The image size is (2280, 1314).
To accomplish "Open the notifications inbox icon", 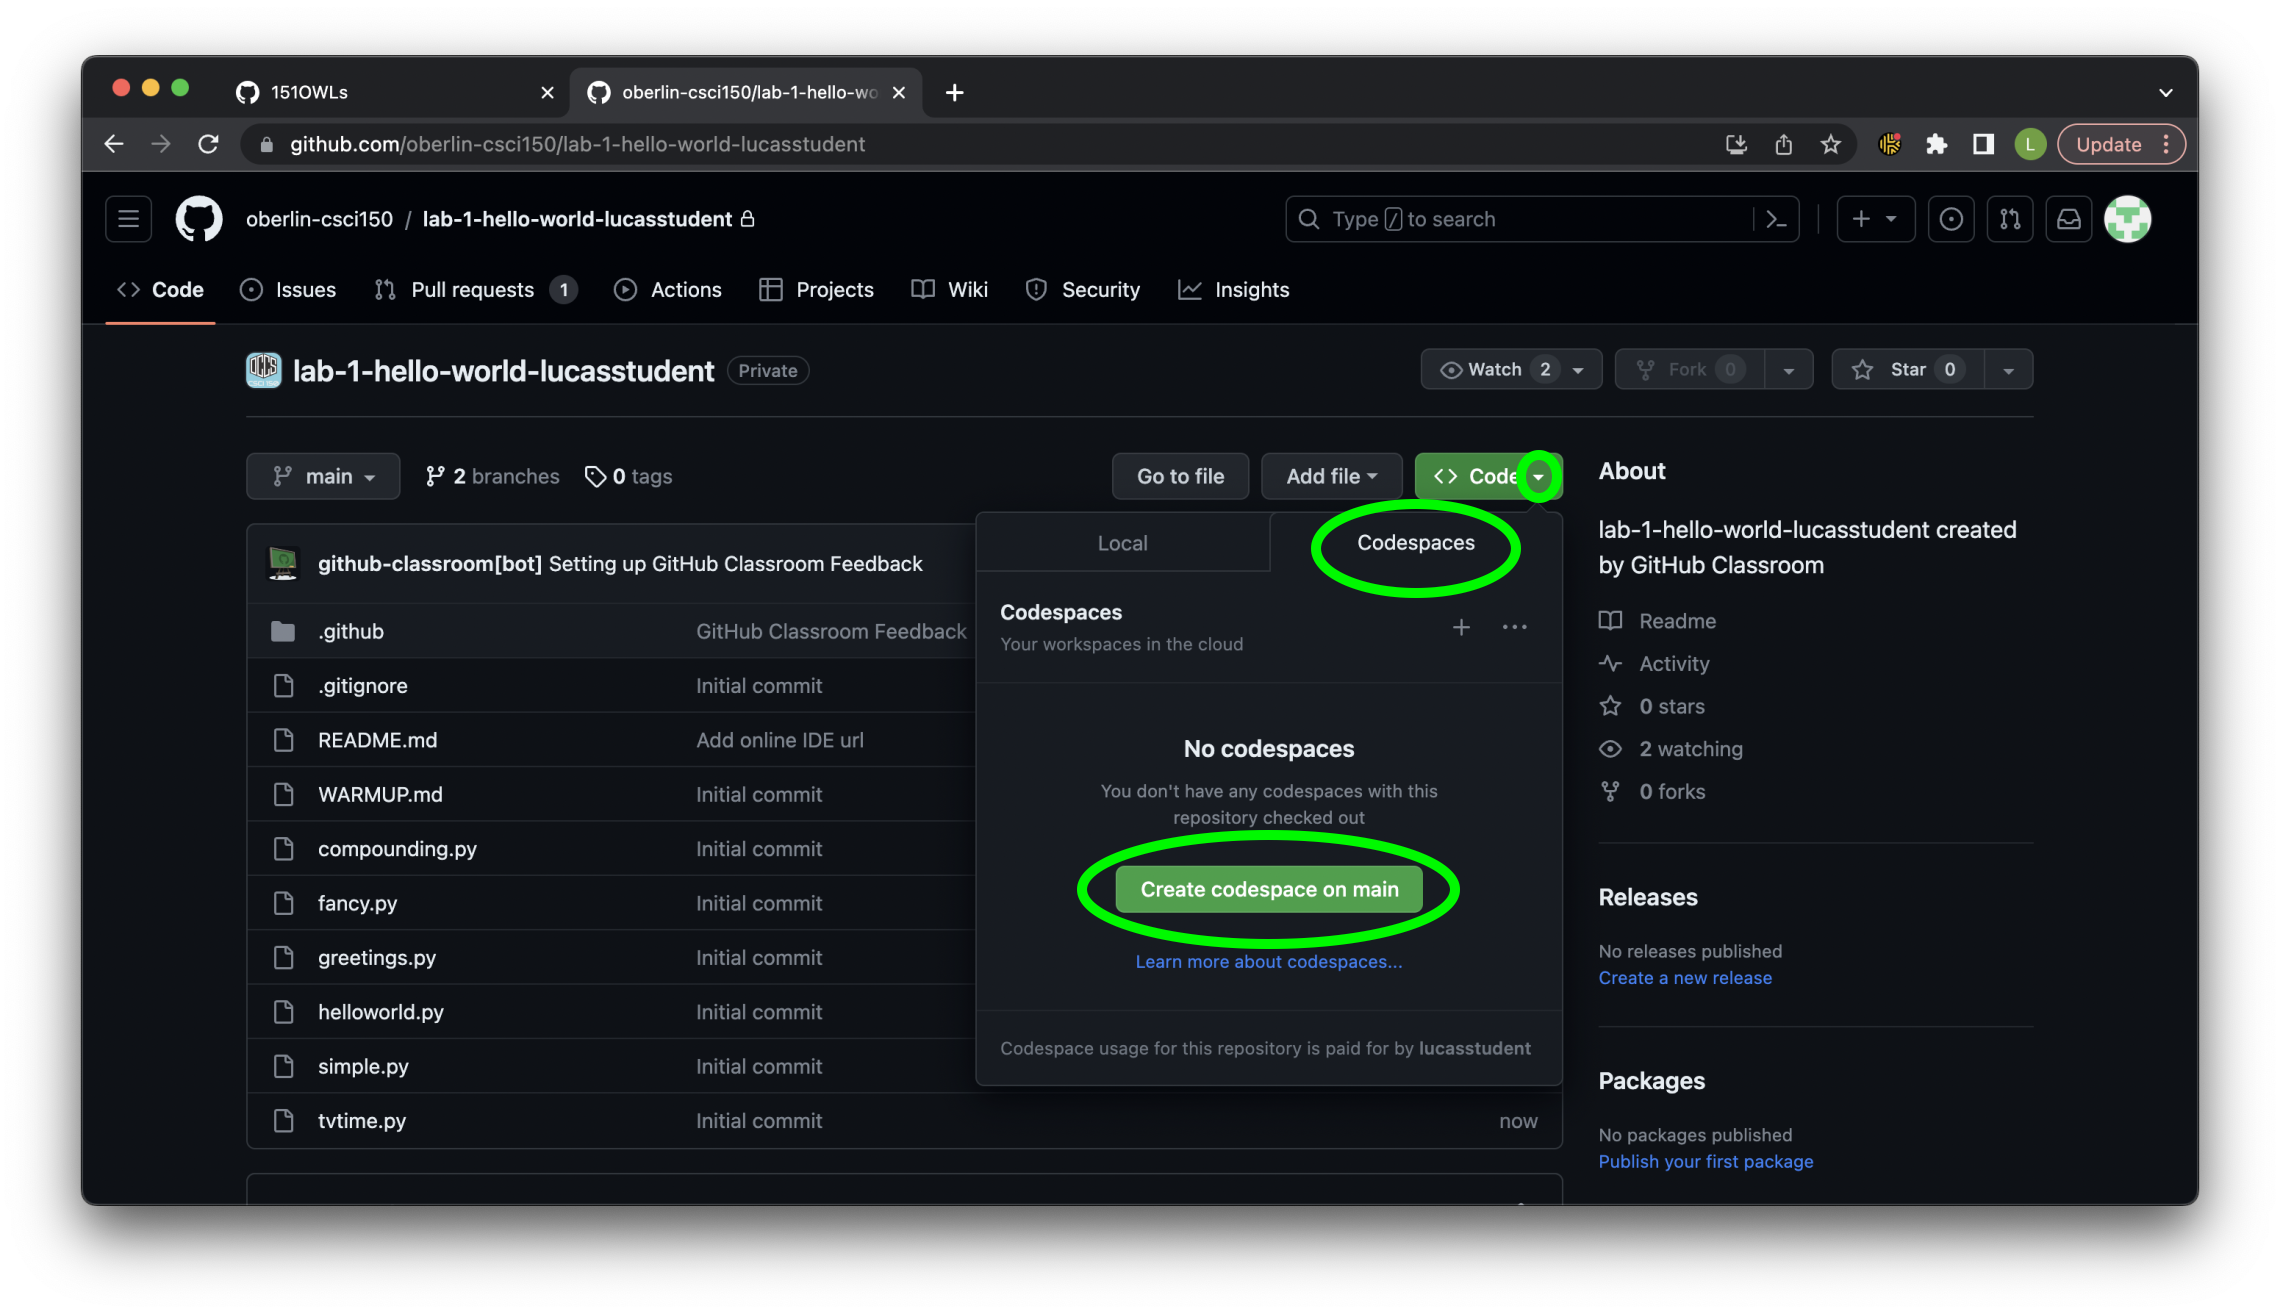I will coord(2069,219).
